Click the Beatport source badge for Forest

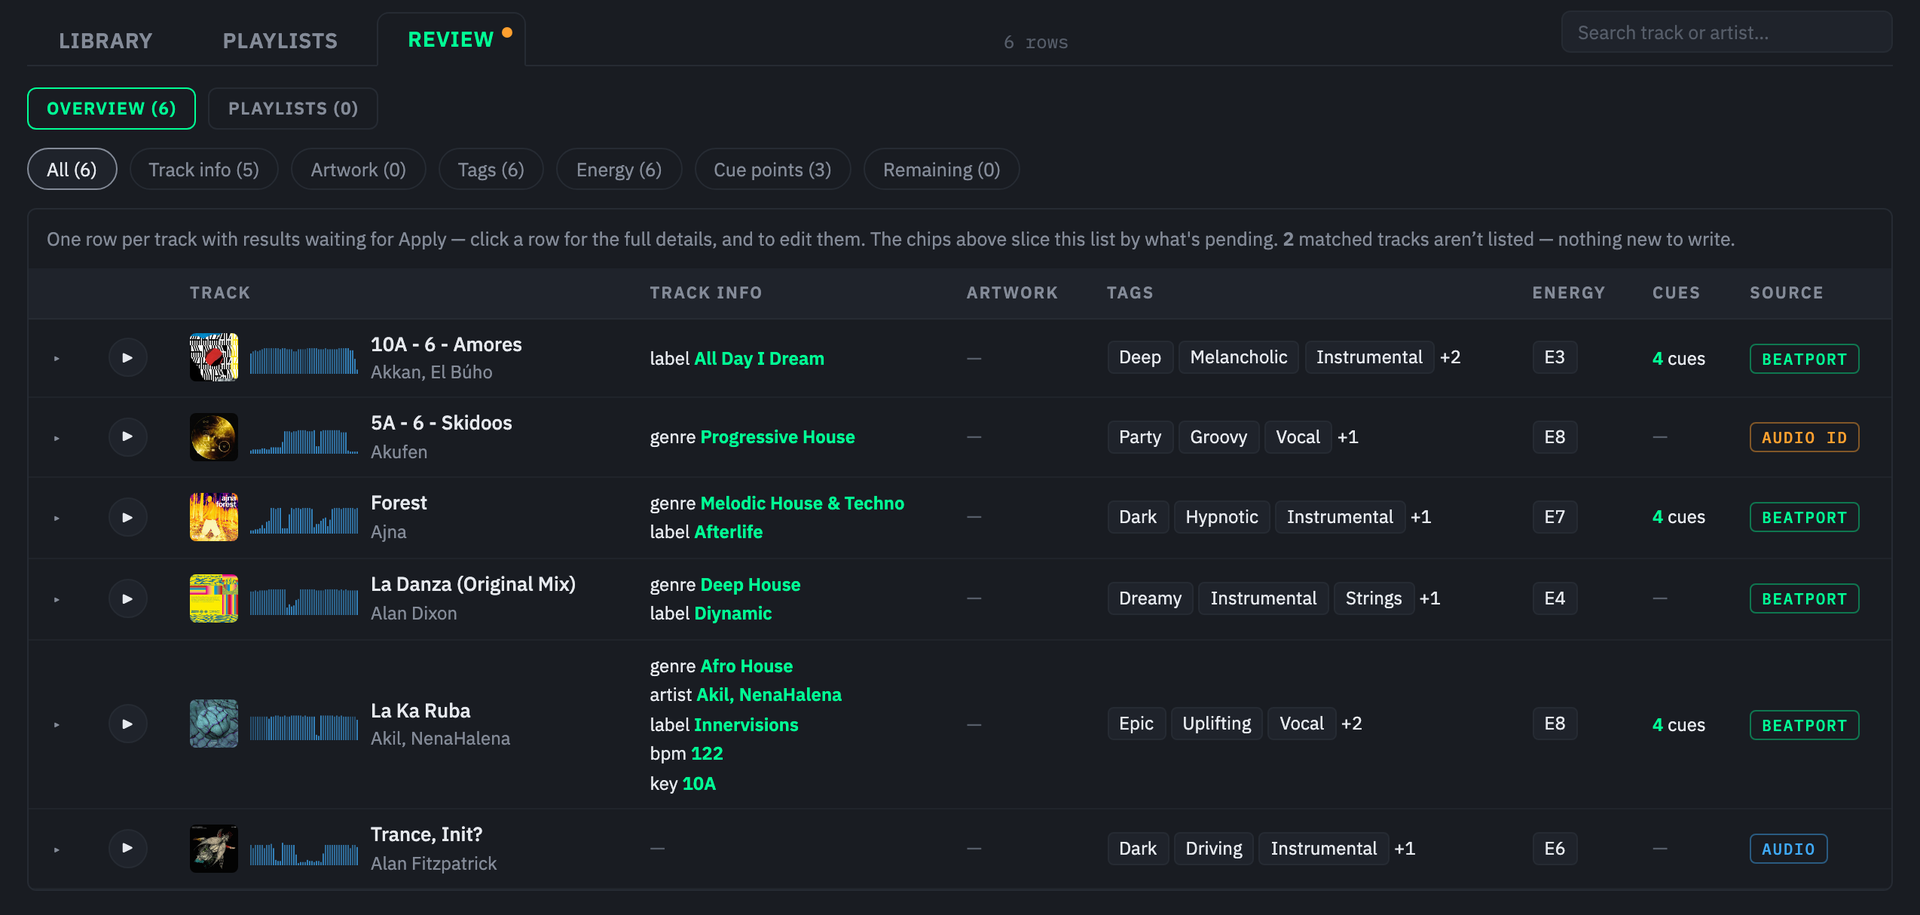point(1804,517)
